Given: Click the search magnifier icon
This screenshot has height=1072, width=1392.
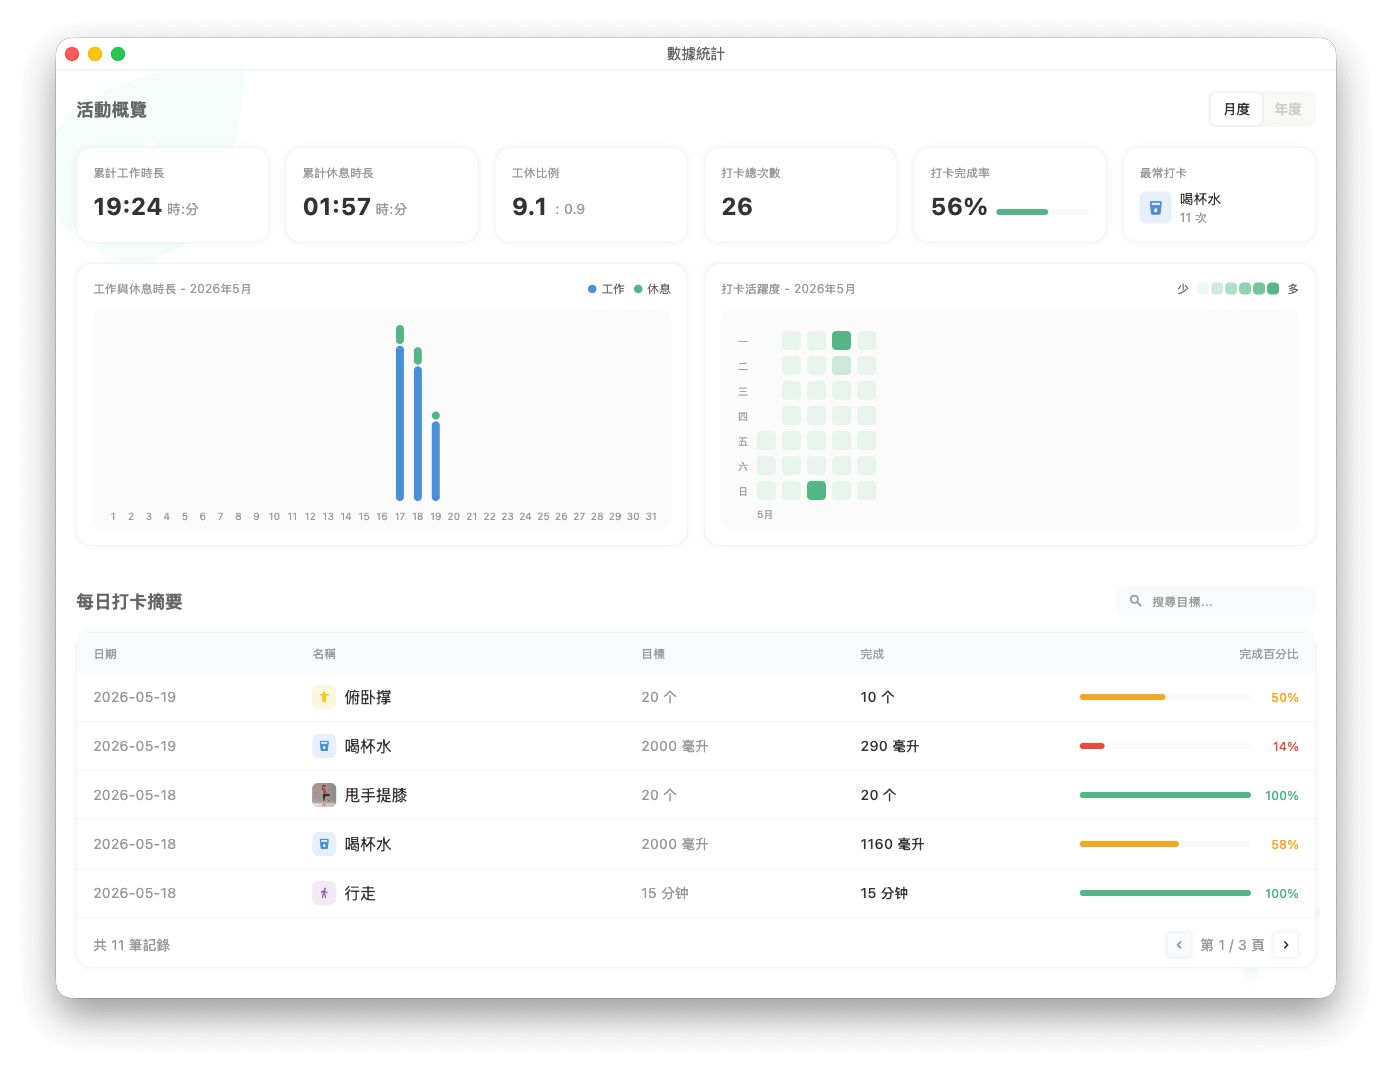Looking at the screenshot, I should click(1136, 601).
